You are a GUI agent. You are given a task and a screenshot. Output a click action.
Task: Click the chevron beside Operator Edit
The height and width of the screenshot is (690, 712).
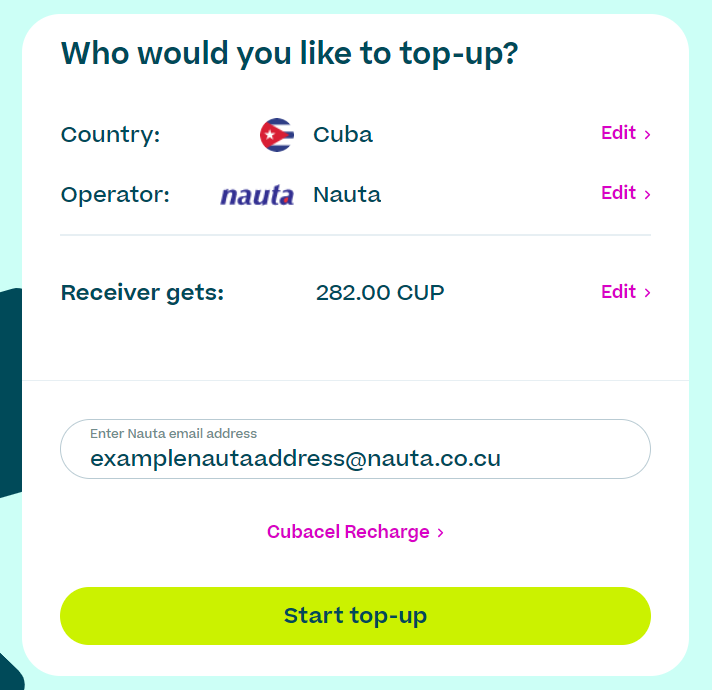click(648, 194)
